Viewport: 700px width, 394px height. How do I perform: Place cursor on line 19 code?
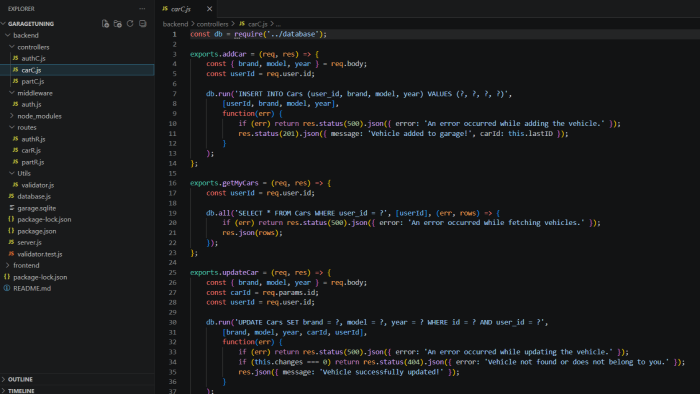(353, 213)
